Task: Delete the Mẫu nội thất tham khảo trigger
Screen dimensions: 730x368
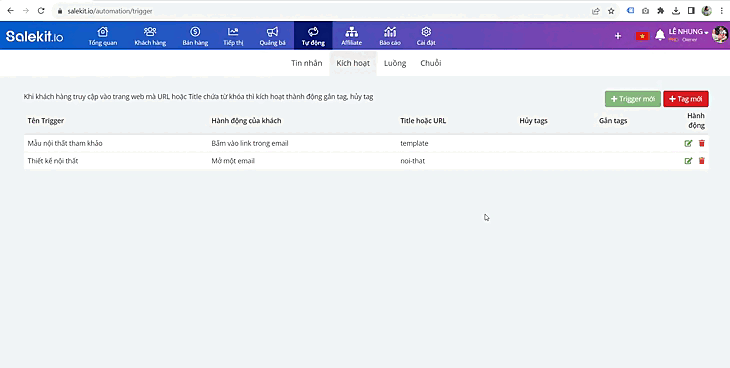Action: point(702,143)
